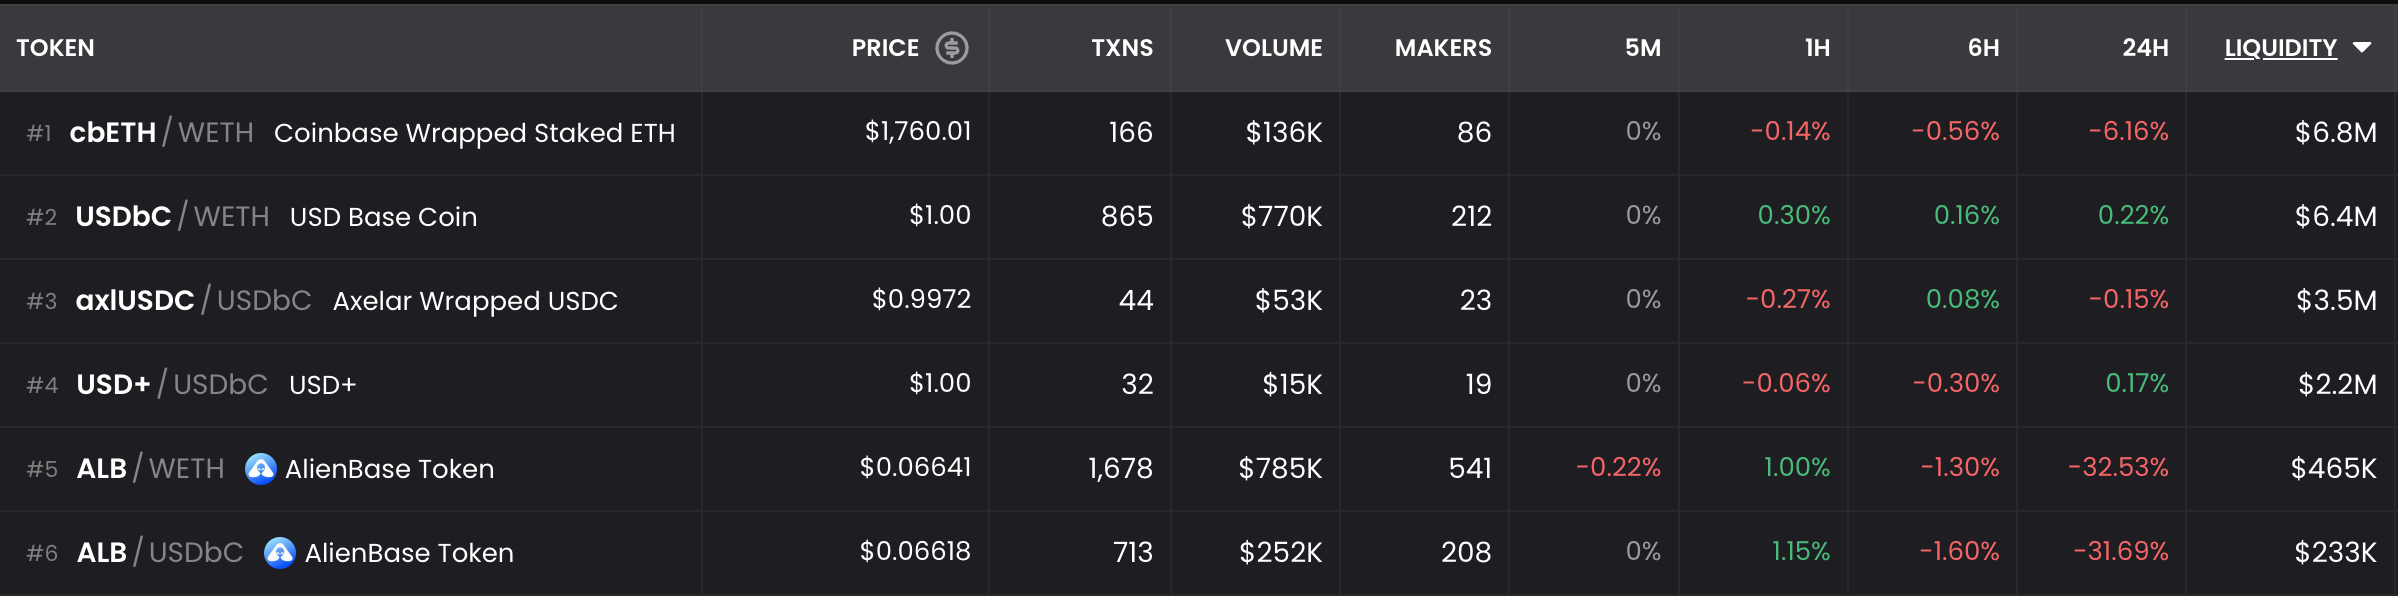Open the axlUSDC / USDbC pair
2398x596 pixels.
(193, 300)
